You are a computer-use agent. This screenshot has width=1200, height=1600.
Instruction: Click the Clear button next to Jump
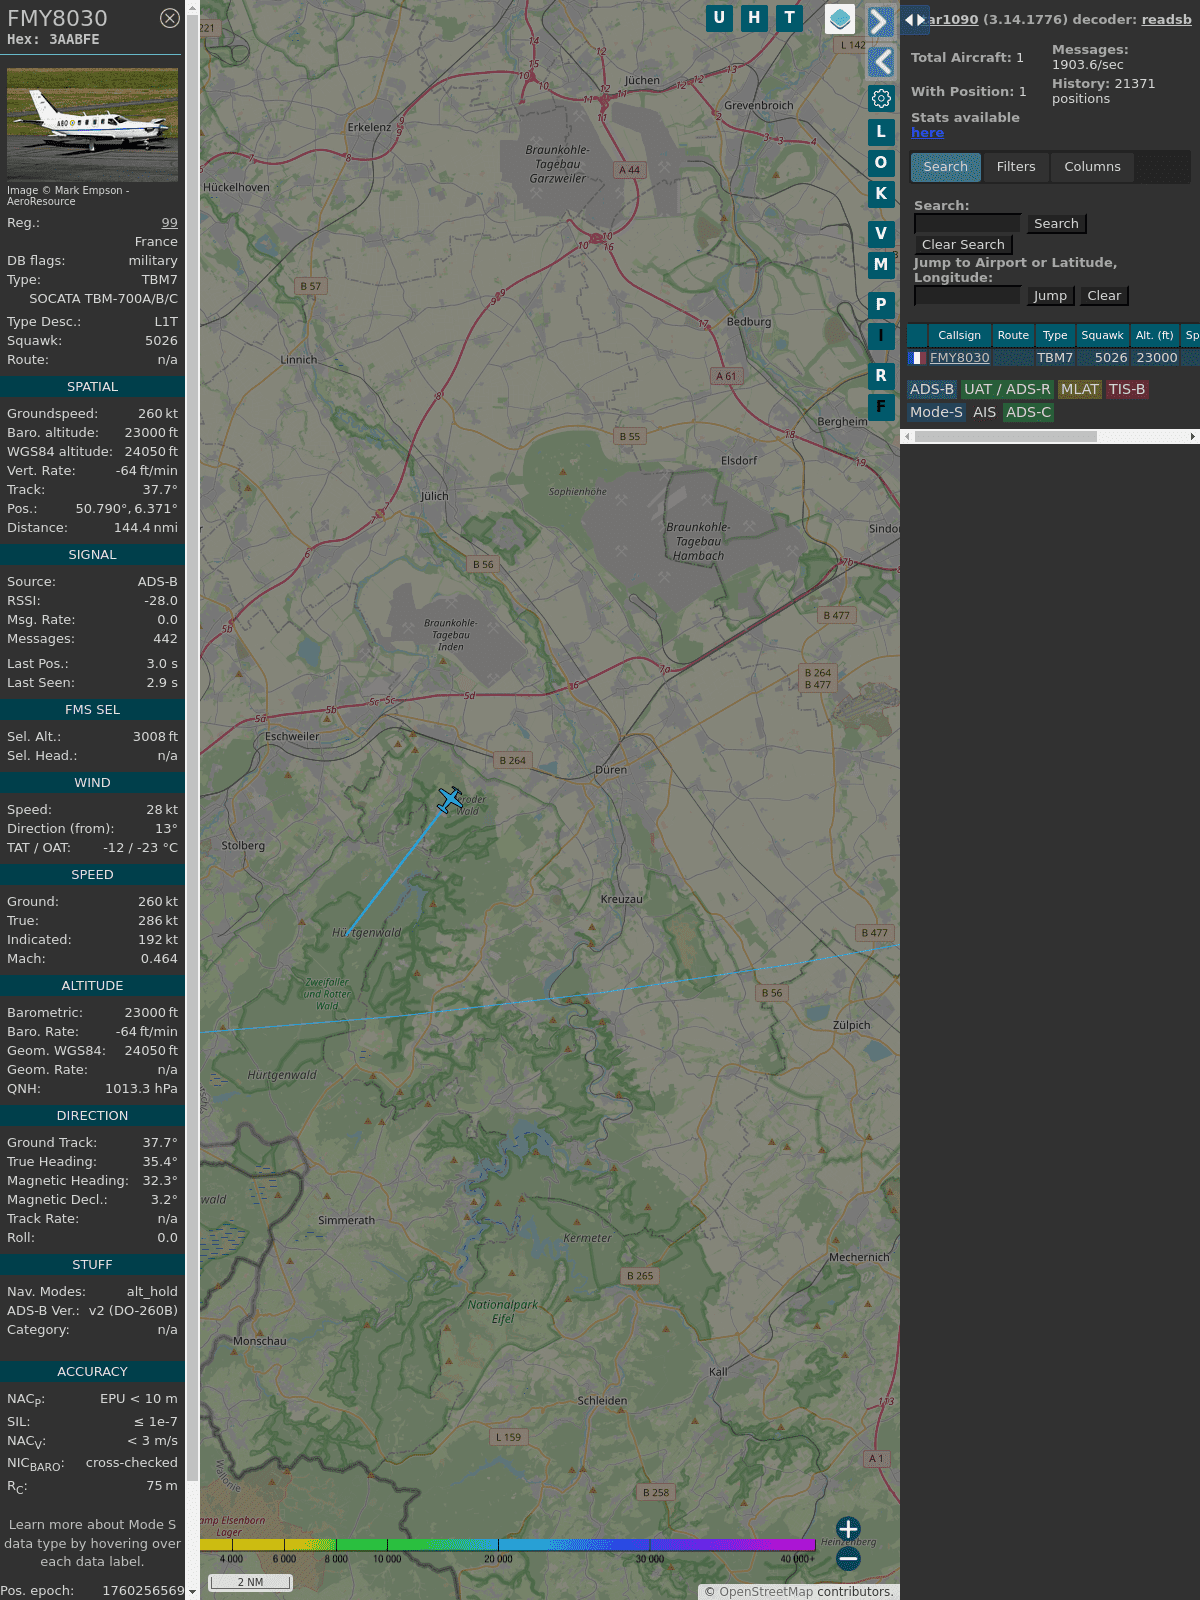(x=1104, y=296)
